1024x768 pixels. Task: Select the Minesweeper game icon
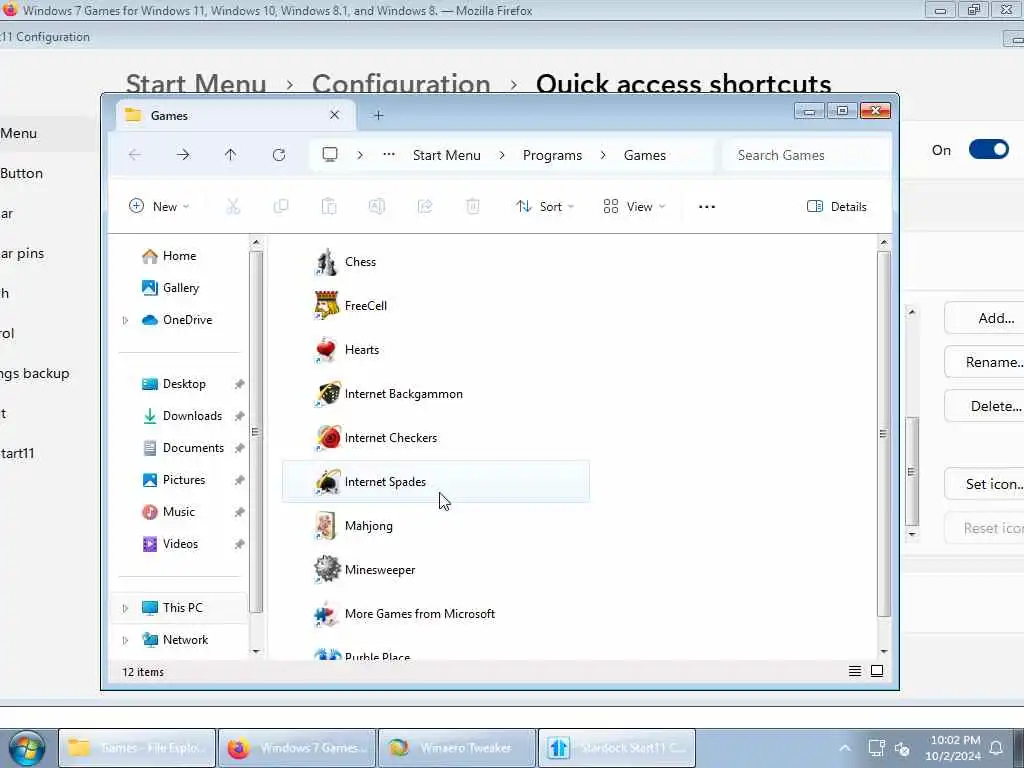pos(327,569)
